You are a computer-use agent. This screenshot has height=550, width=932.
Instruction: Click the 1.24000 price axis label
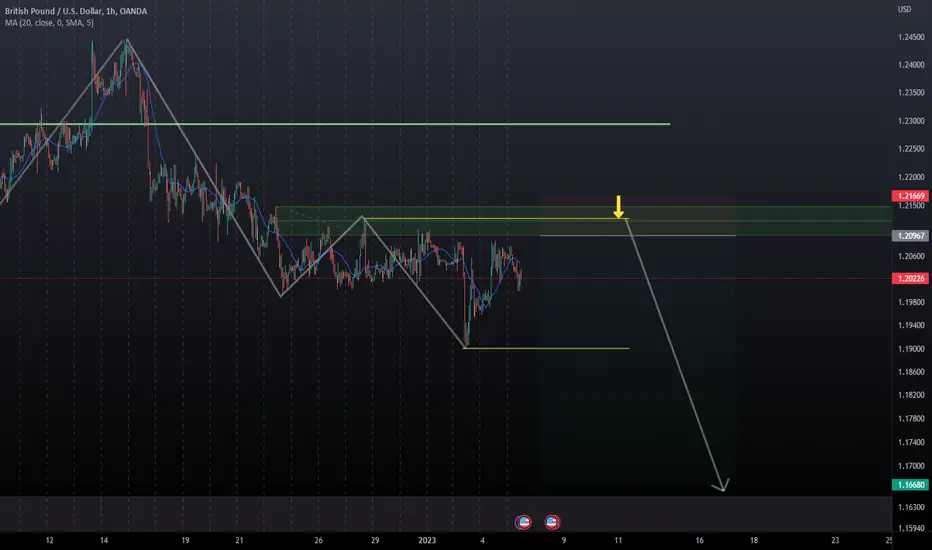point(911,65)
